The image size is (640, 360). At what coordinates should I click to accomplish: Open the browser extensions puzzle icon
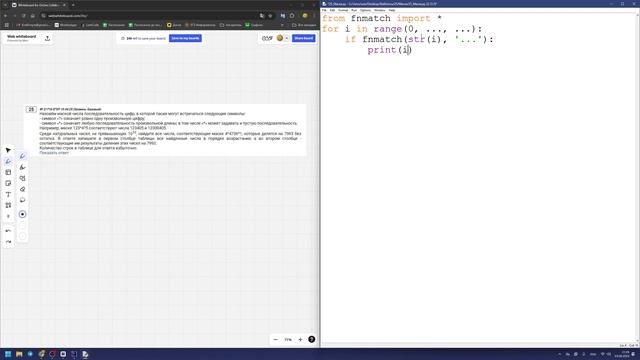(x=292, y=16)
